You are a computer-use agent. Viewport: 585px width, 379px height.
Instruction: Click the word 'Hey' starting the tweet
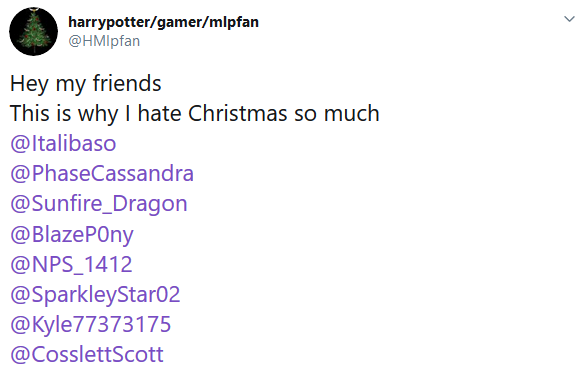tap(29, 84)
